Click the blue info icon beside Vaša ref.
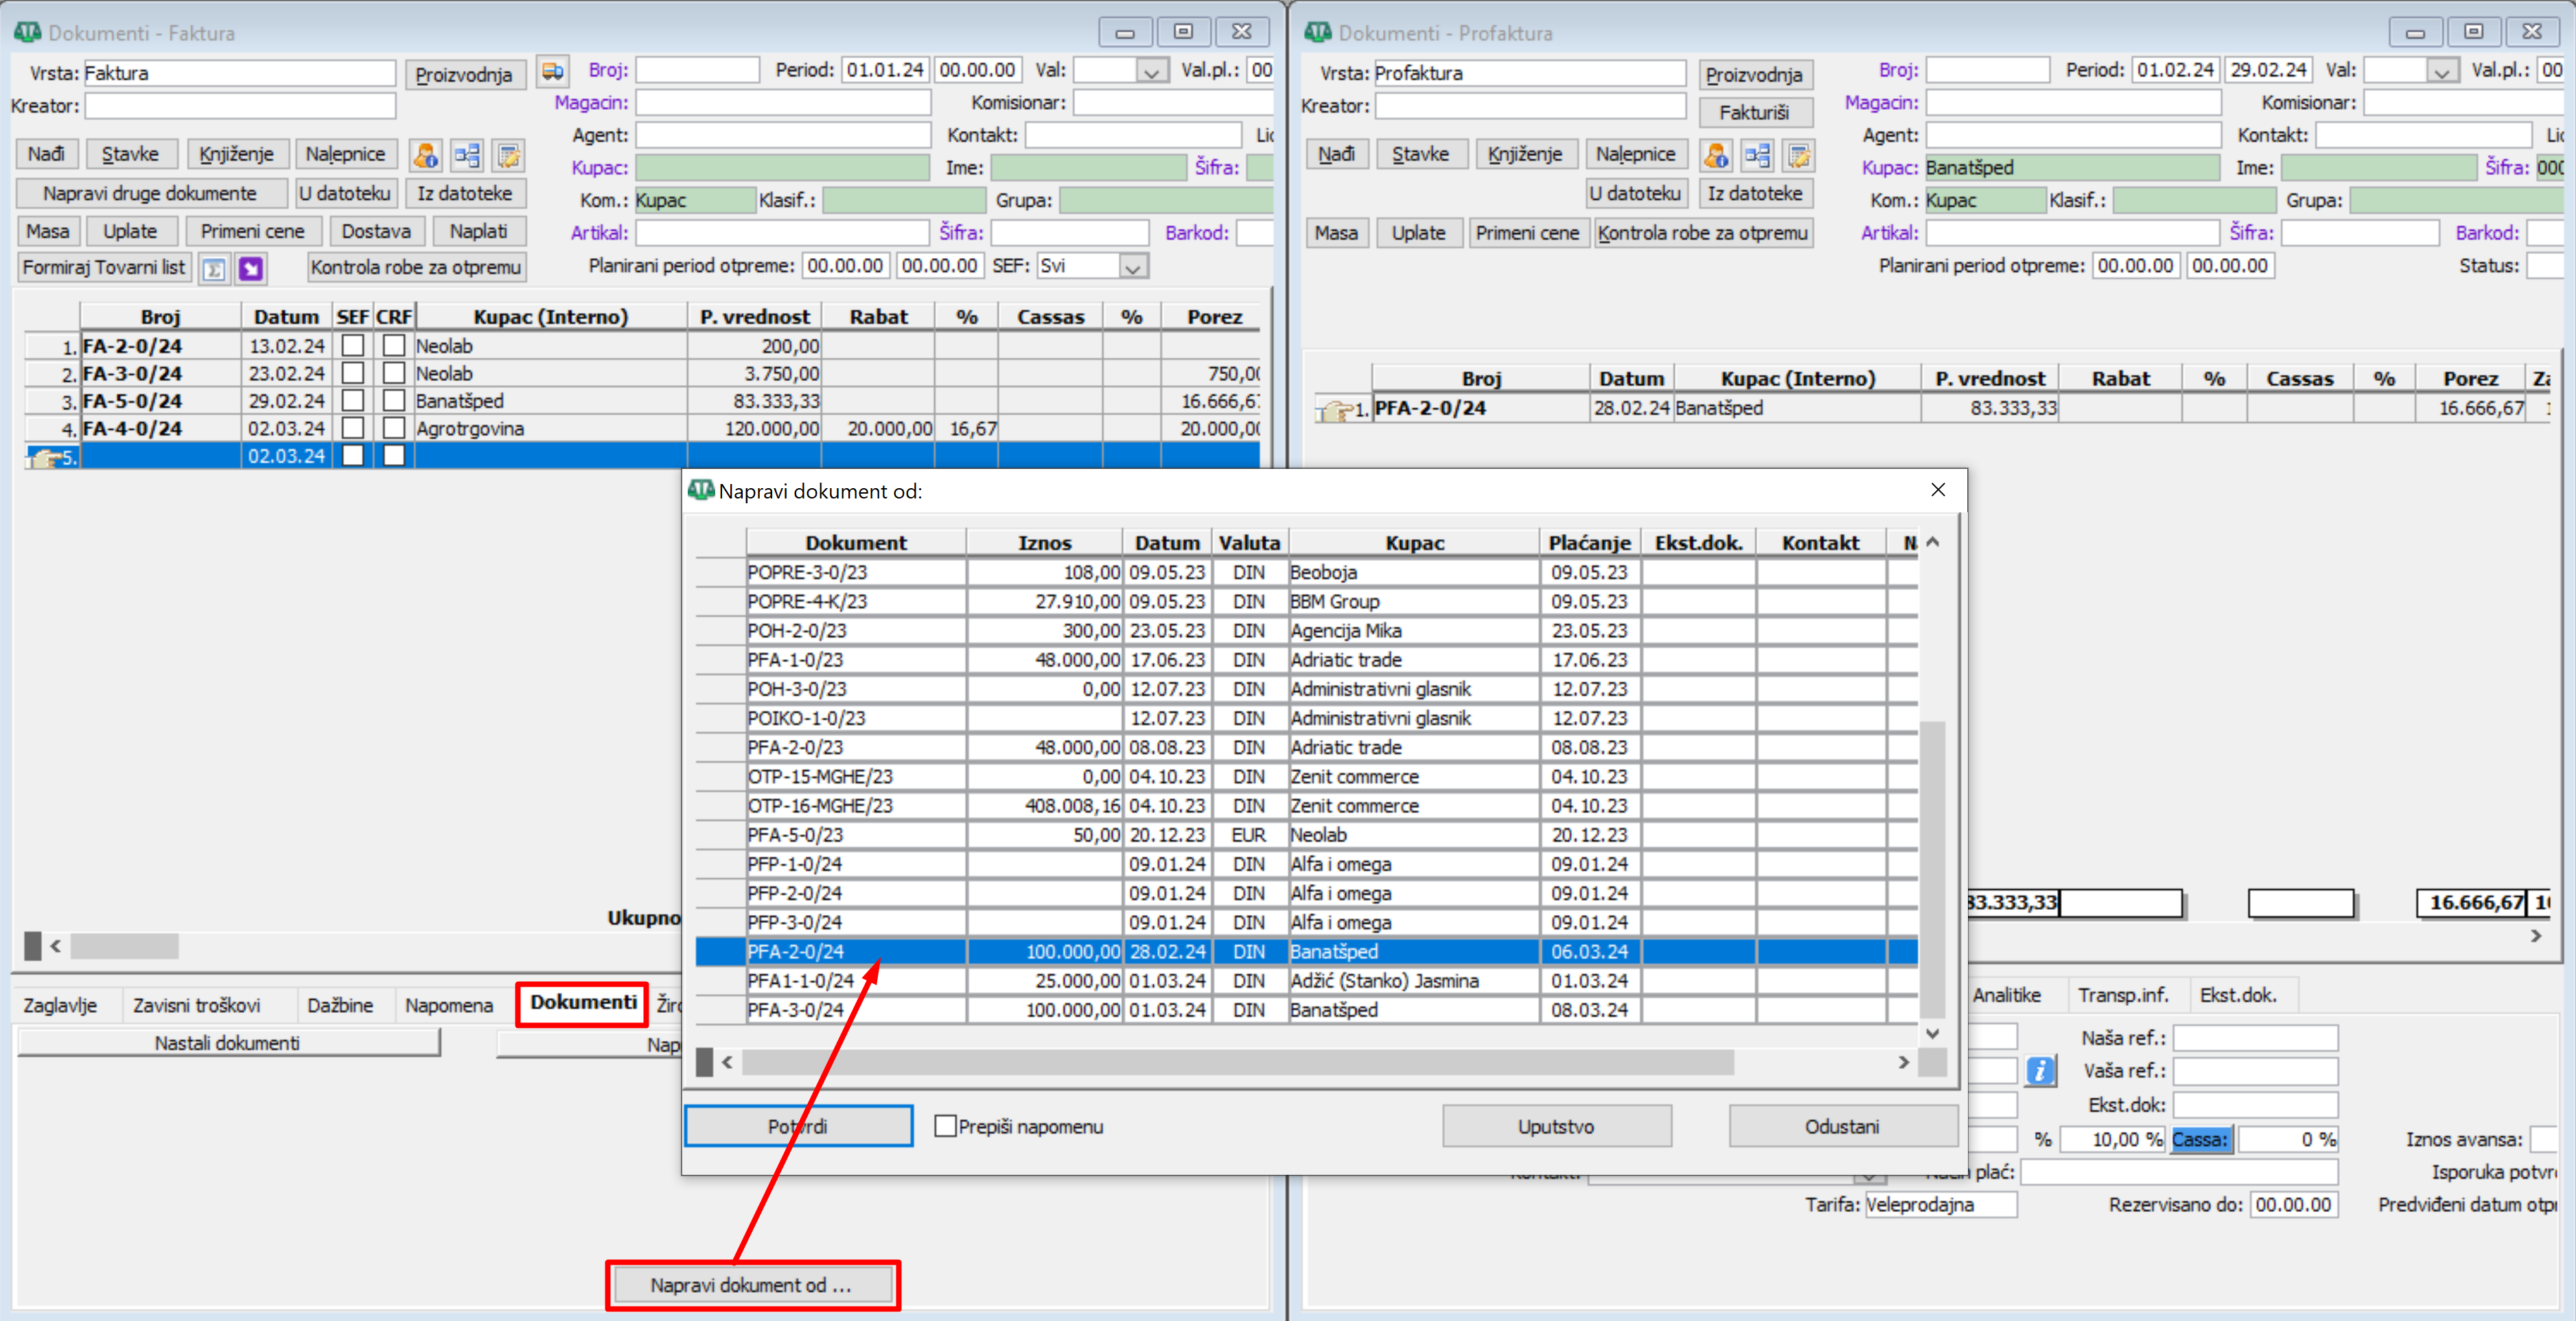 point(2039,1071)
